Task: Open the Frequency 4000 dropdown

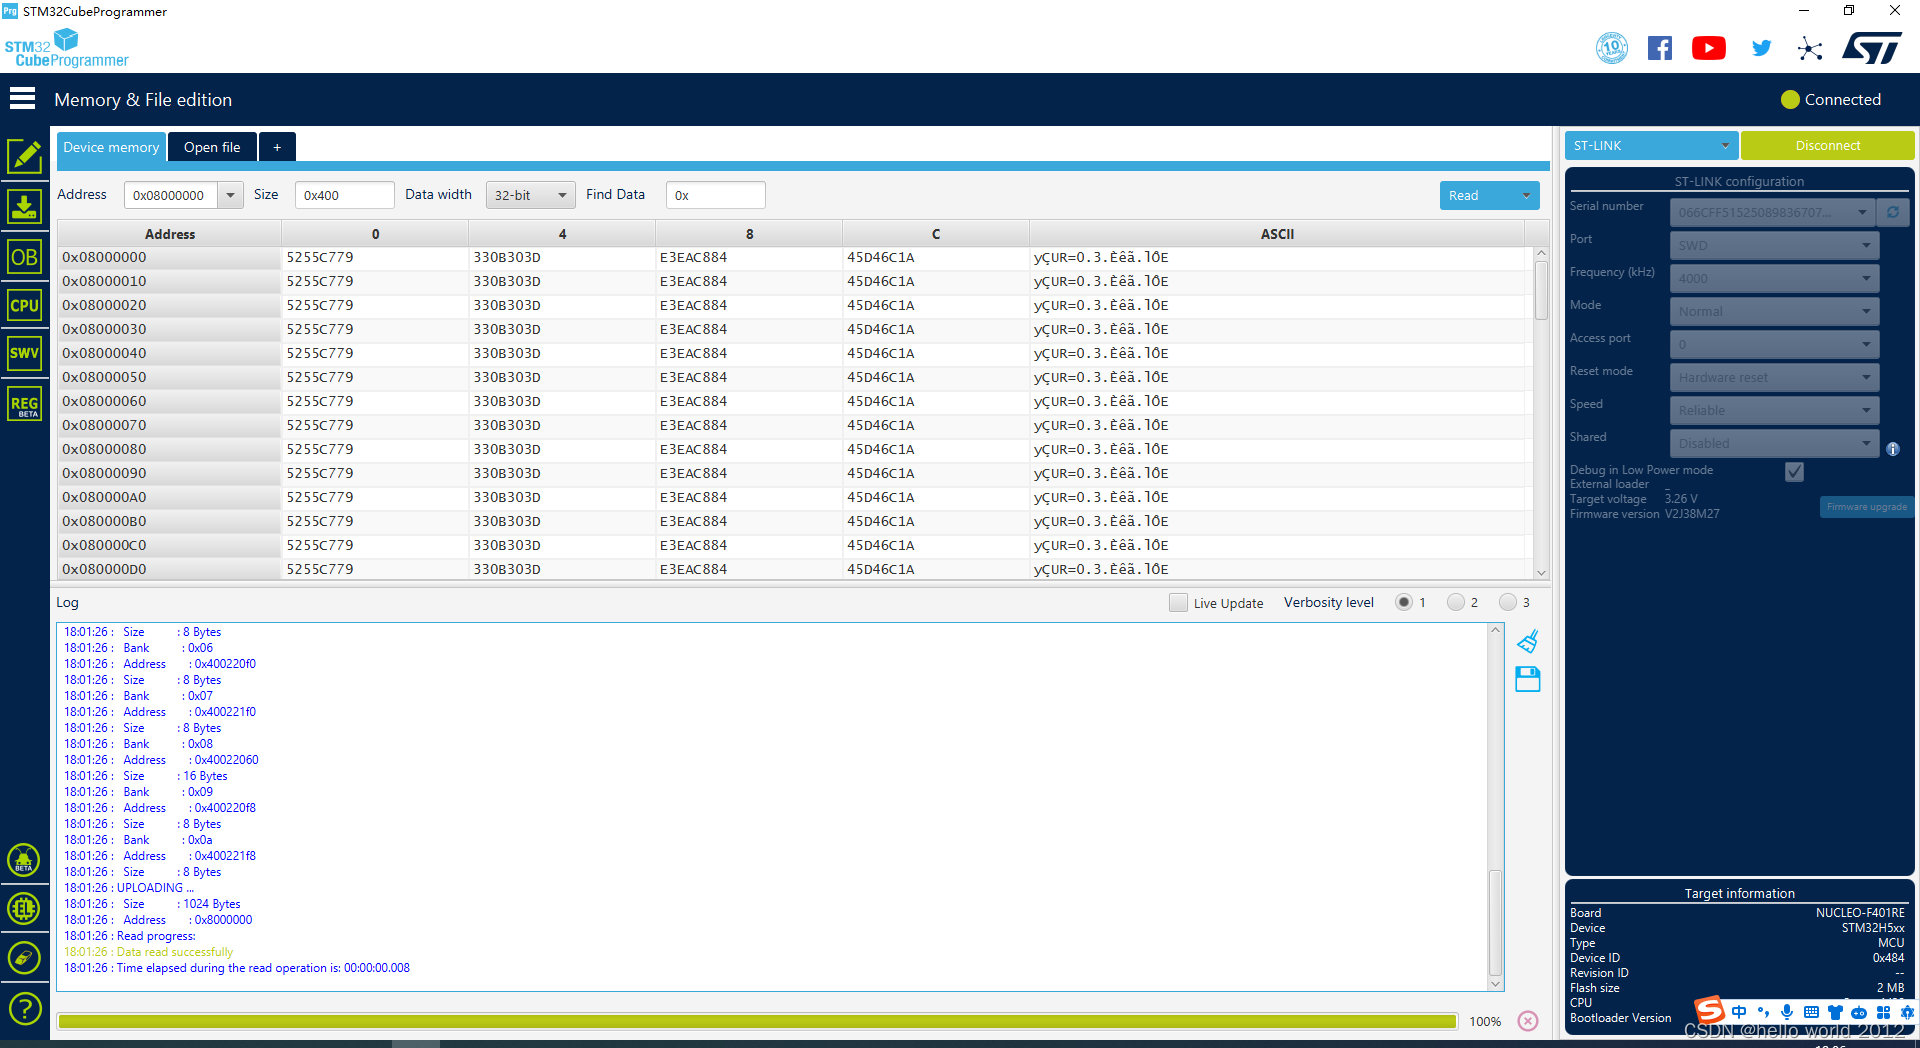Action: 1774,278
